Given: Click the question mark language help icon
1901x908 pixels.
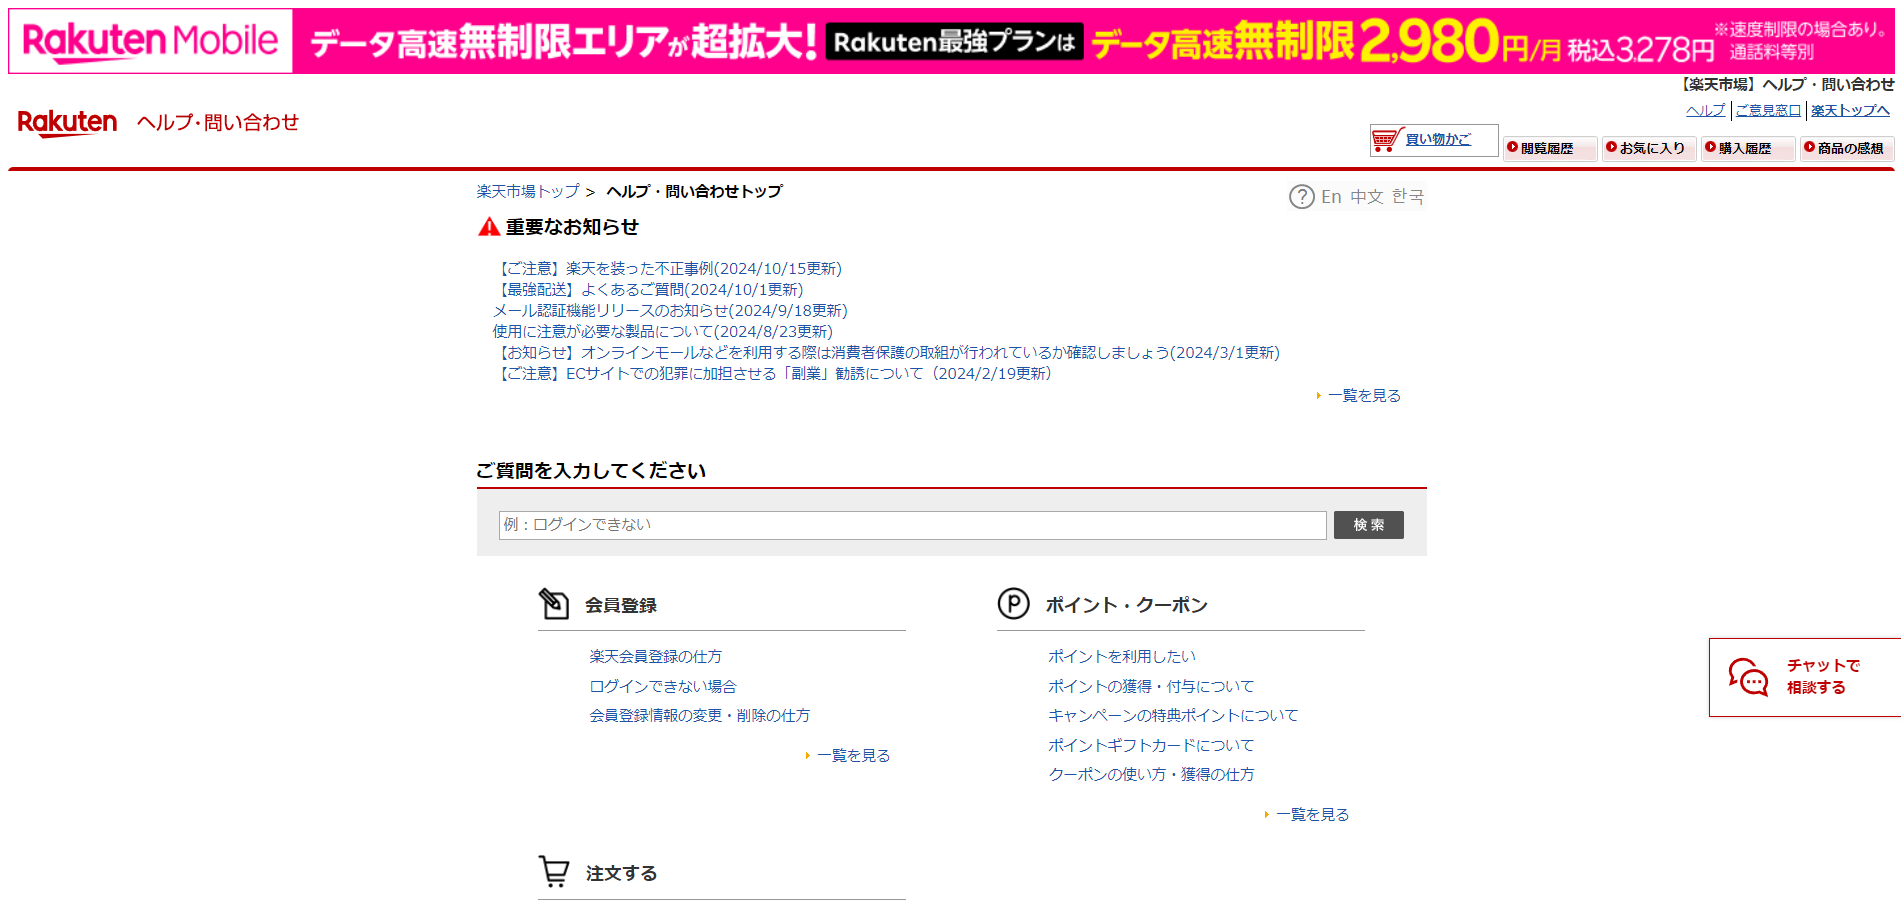Looking at the screenshot, I should pos(1301,197).
